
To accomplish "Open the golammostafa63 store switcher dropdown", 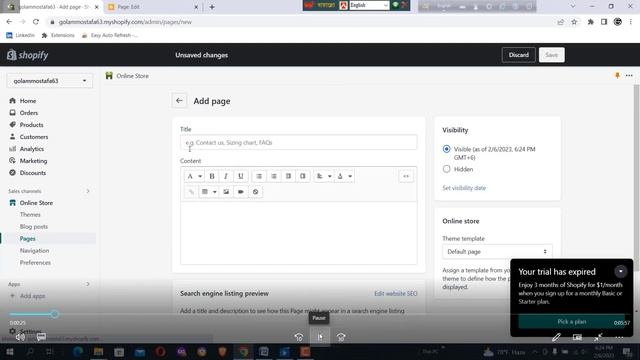I will tap(49, 81).
